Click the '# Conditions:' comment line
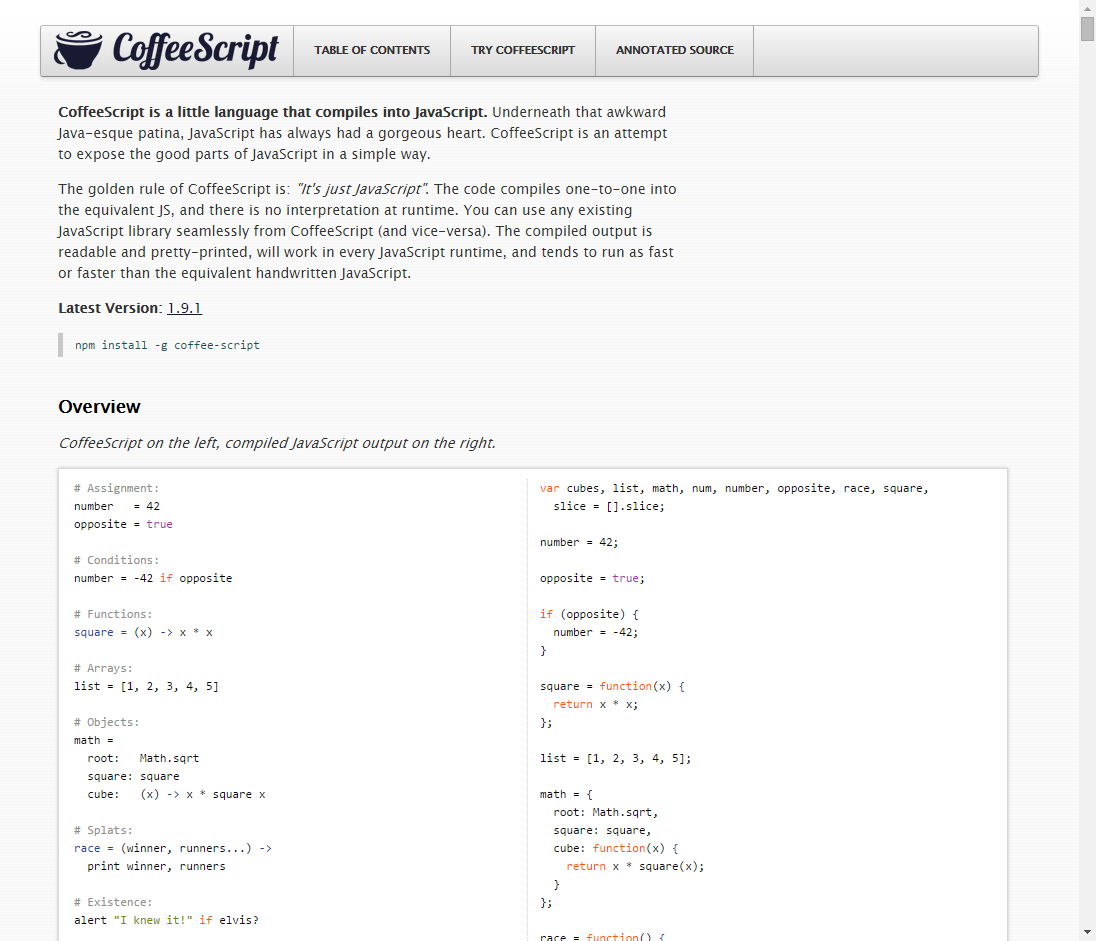This screenshot has height=941, width=1096. (117, 560)
